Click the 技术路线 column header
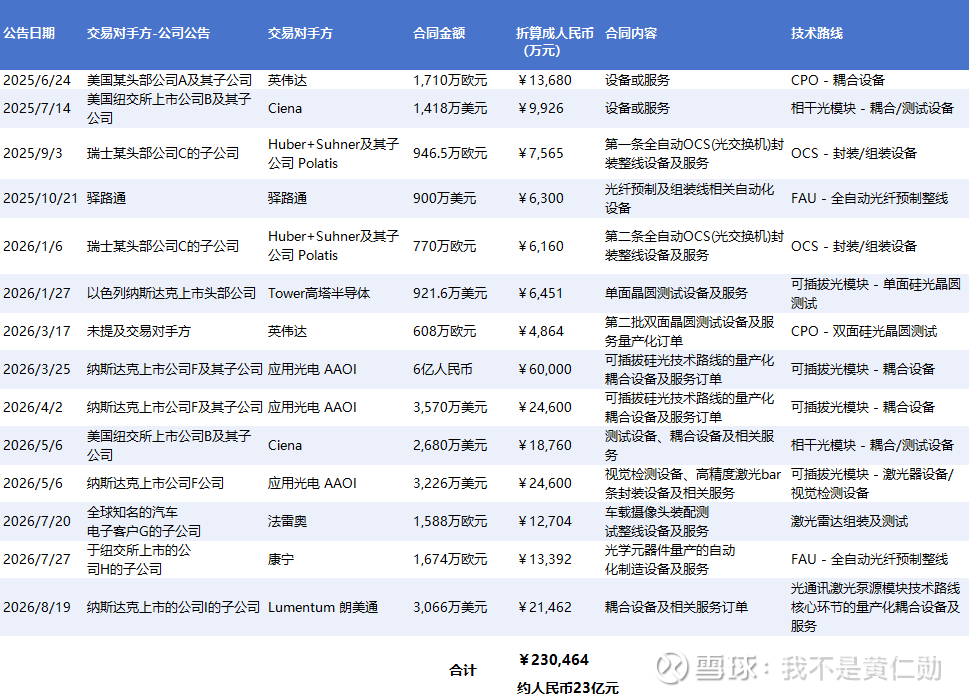This screenshot has height=698, width=970. (x=817, y=33)
